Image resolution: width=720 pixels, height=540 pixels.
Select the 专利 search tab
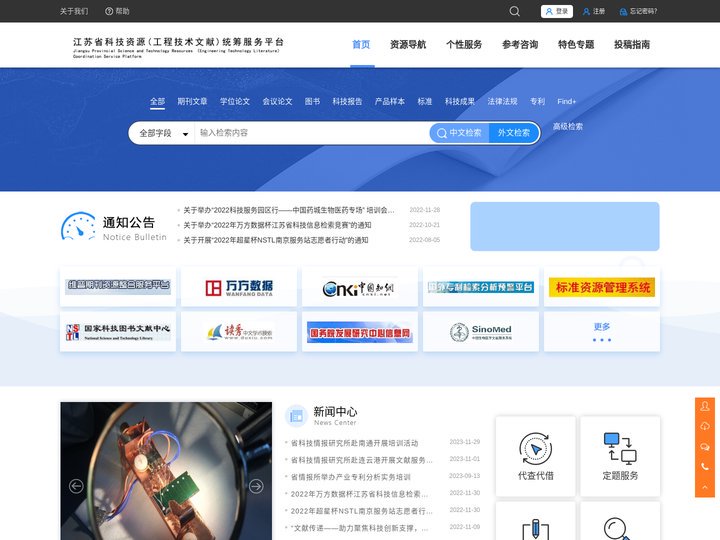click(537, 101)
